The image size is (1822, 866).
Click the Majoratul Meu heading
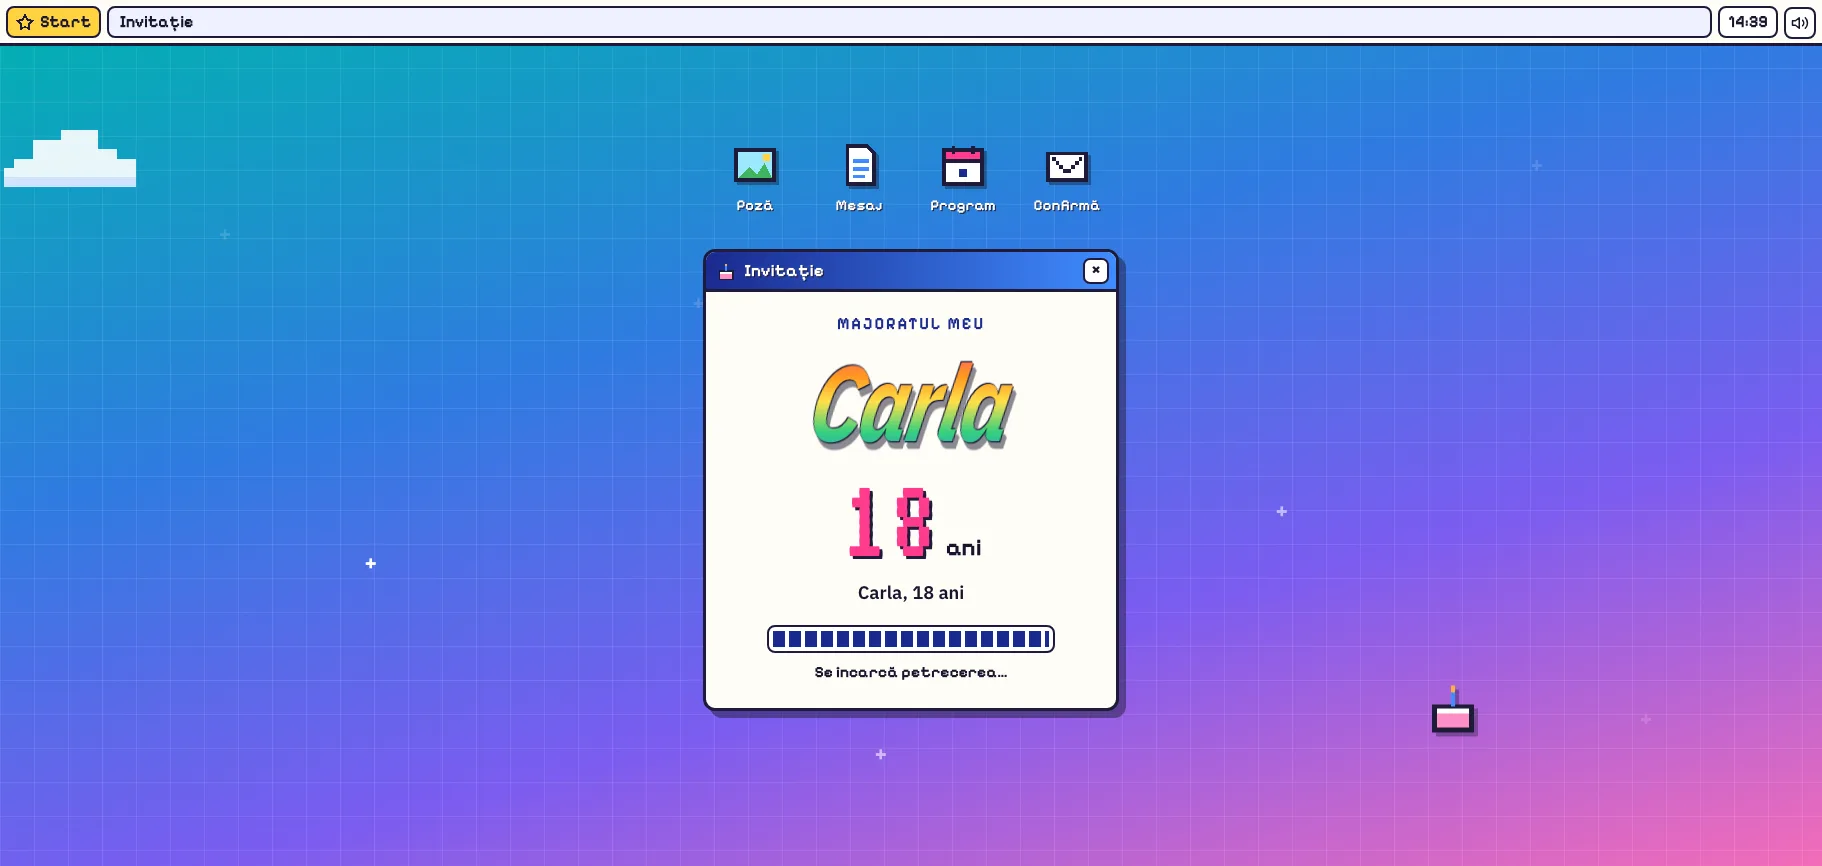tap(910, 324)
